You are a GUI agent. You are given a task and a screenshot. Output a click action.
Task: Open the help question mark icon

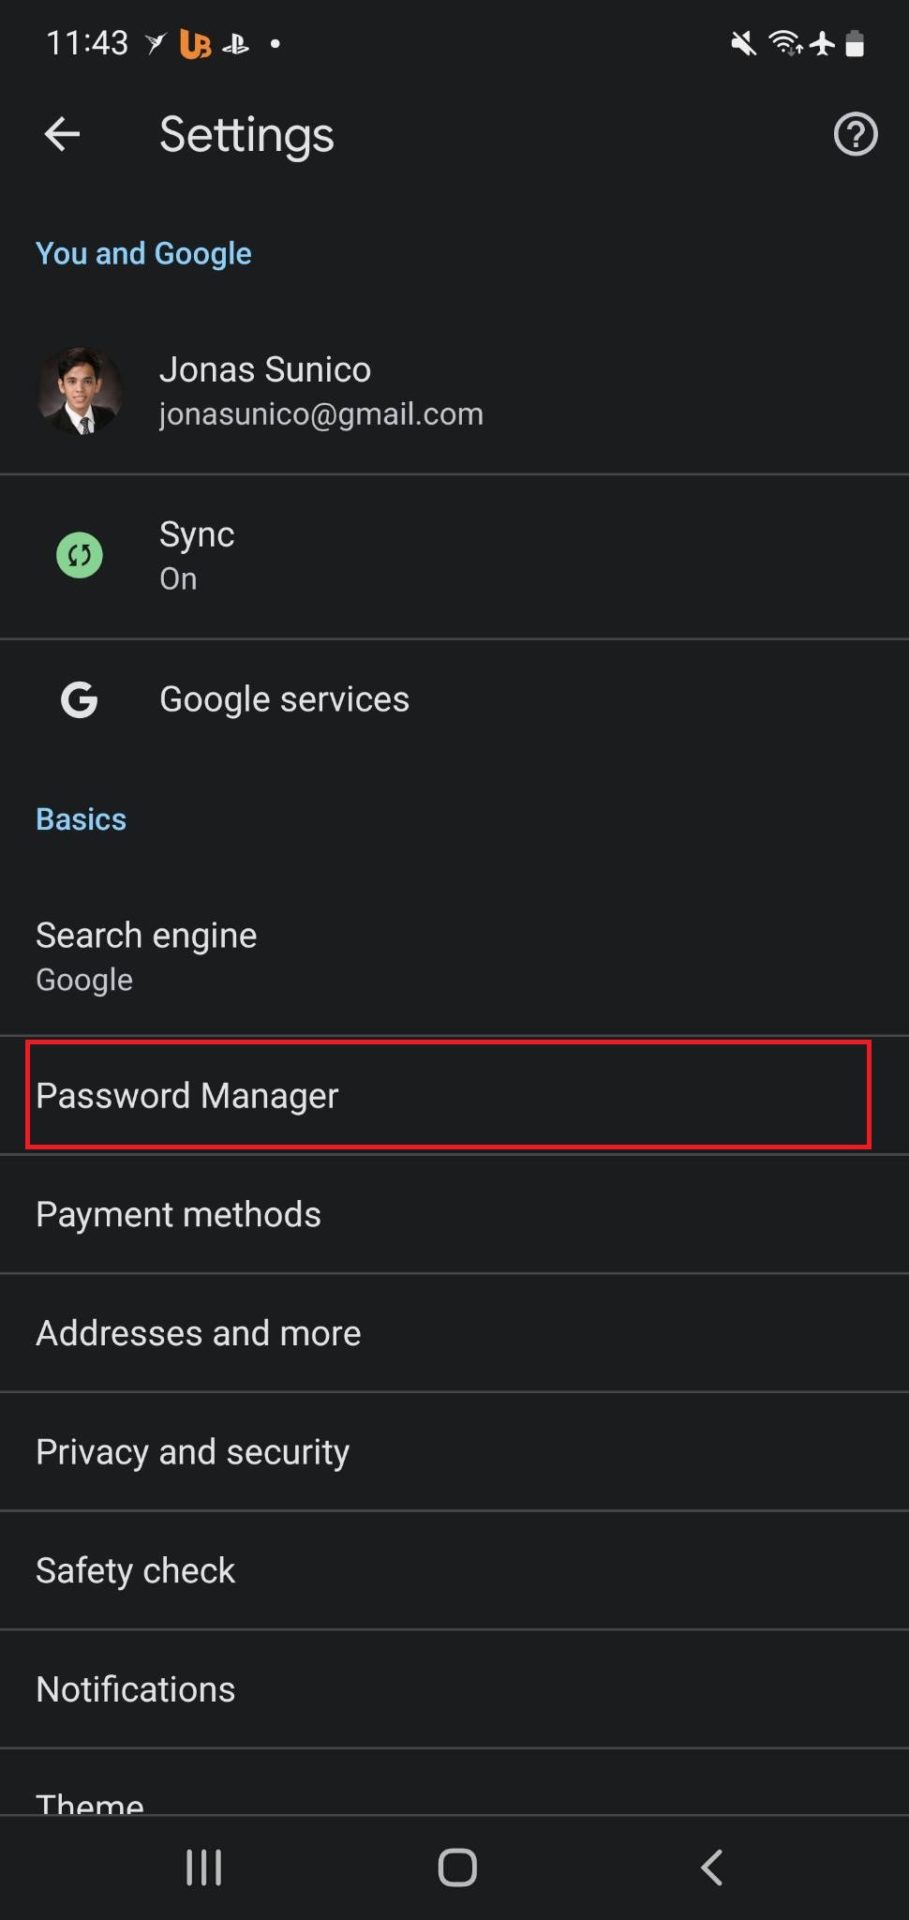[855, 134]
